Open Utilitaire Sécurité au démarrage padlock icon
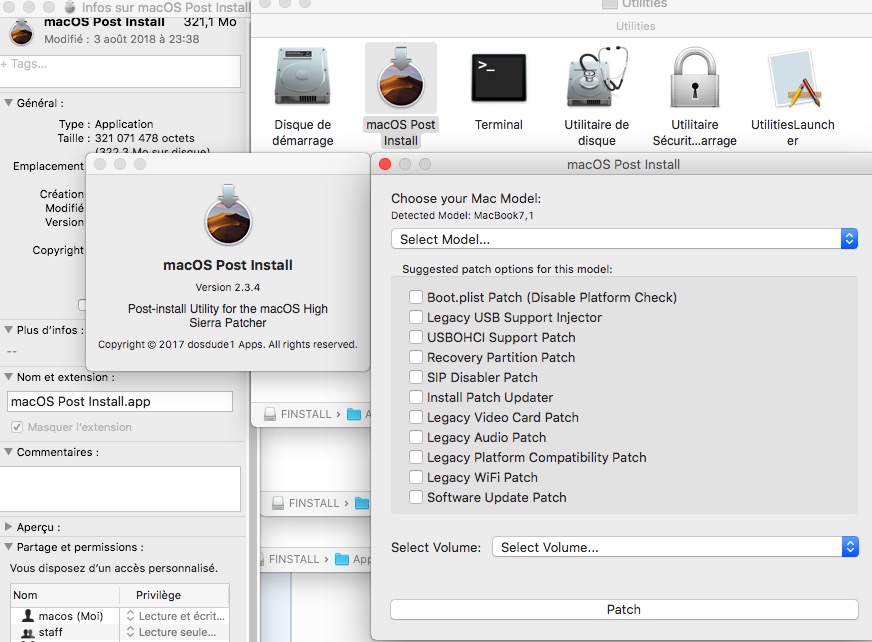The height and width of the screenshot is (642, 872). [x=695, y=77]
